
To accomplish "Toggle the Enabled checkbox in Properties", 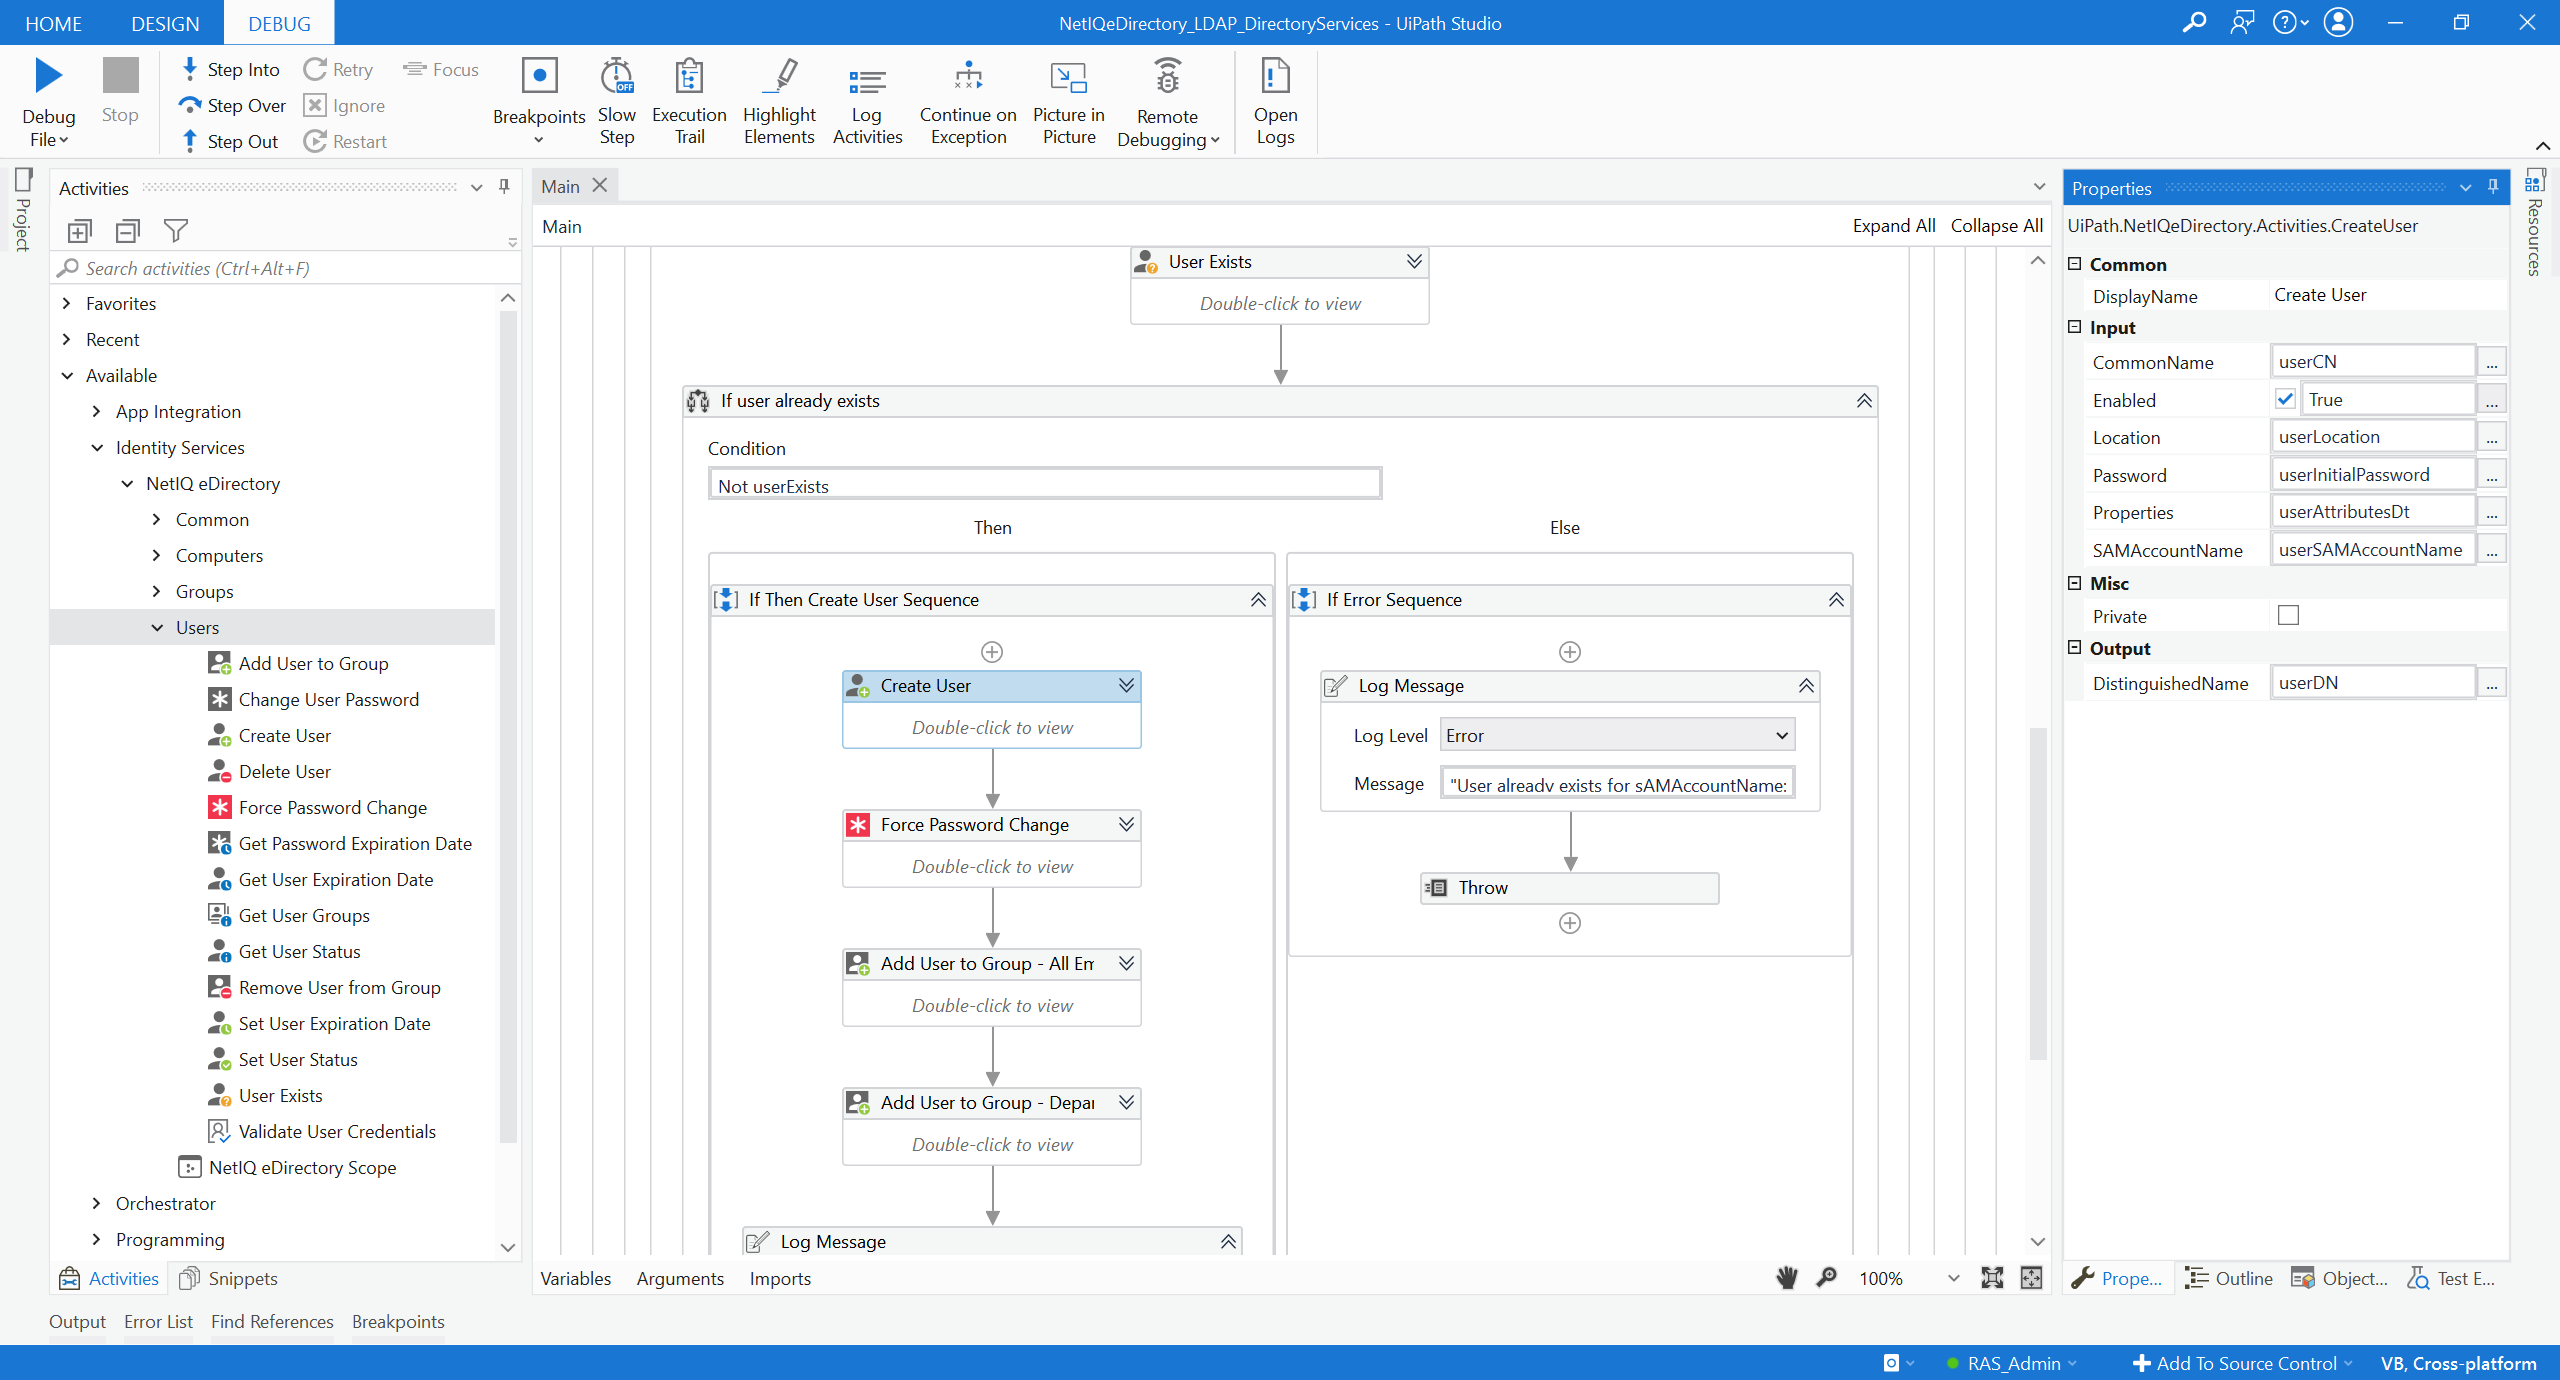I will (2285, 399).
